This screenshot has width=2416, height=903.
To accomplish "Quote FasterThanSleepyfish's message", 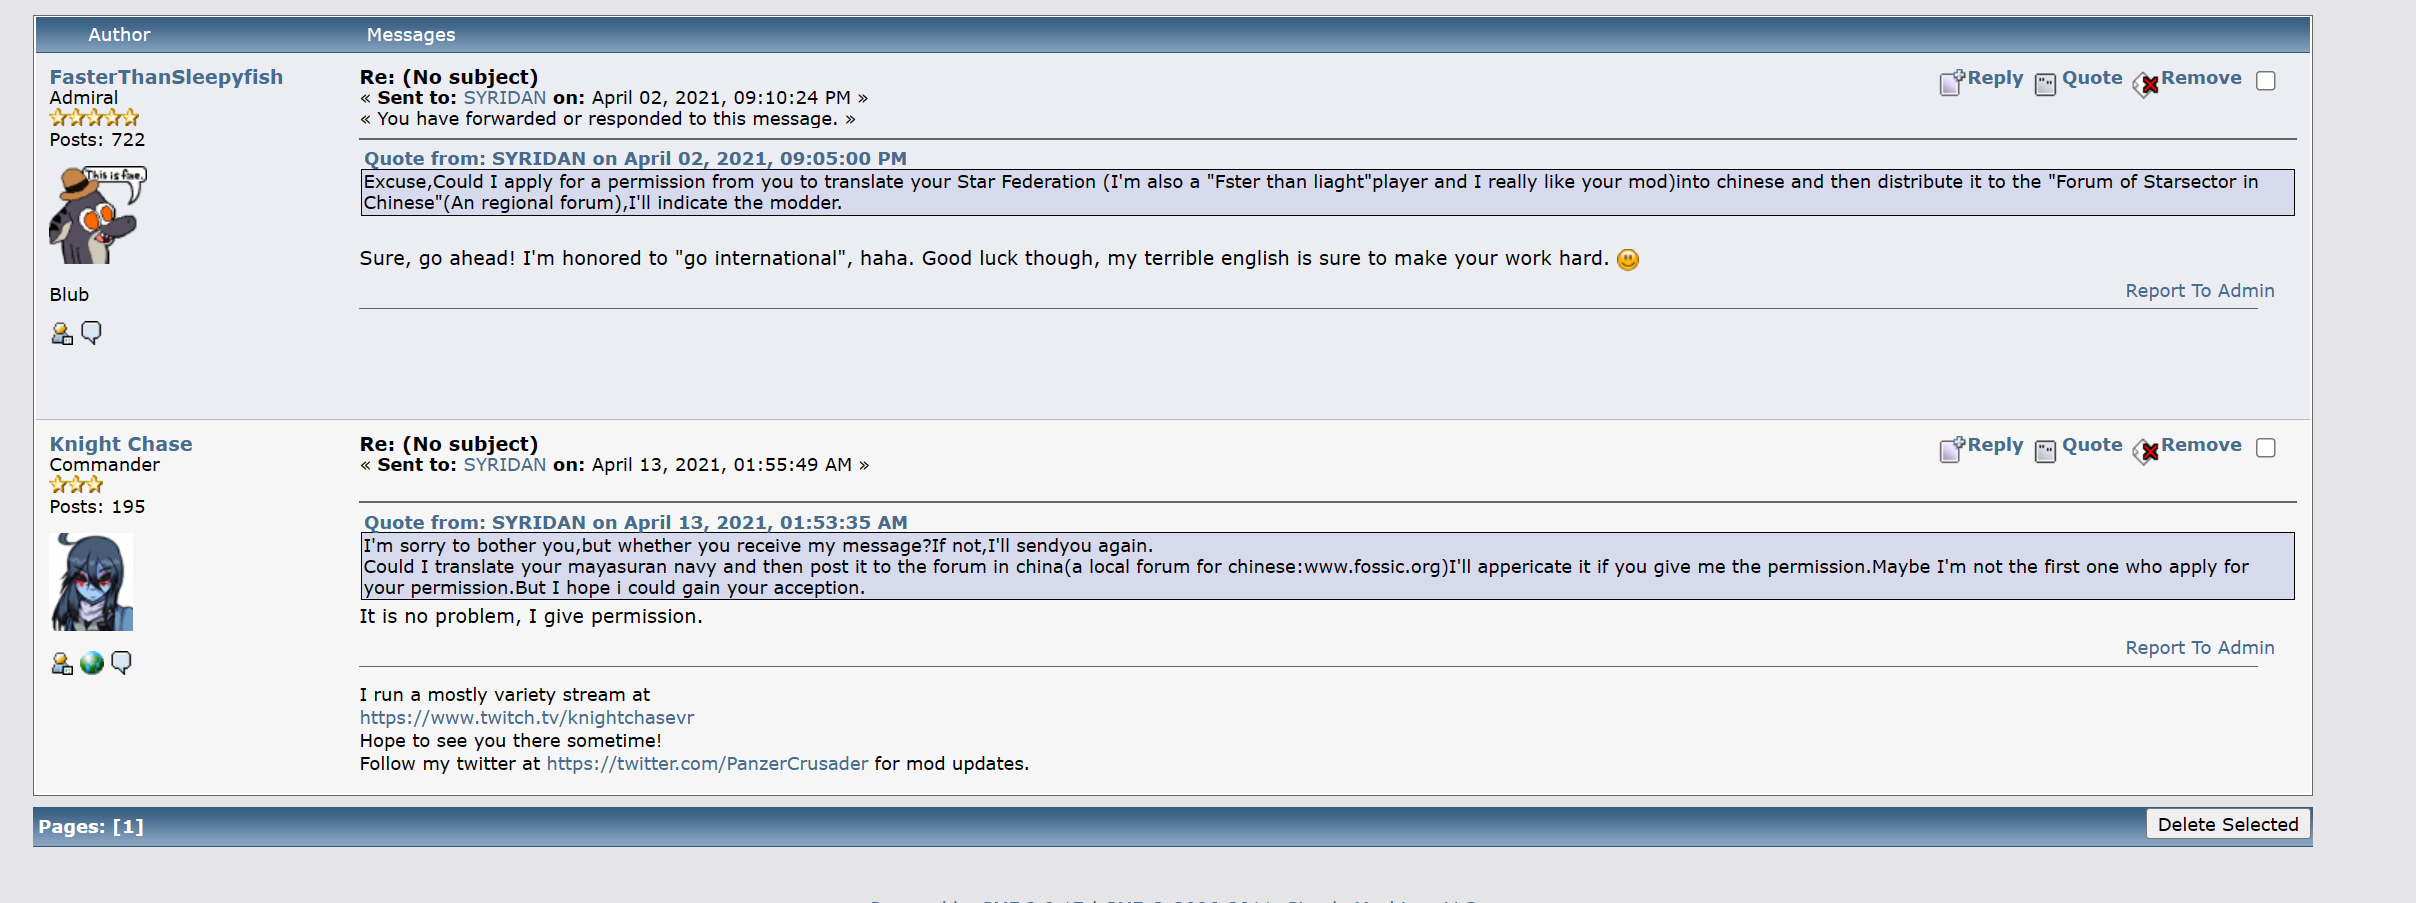I will click(x=2091, y=78).
